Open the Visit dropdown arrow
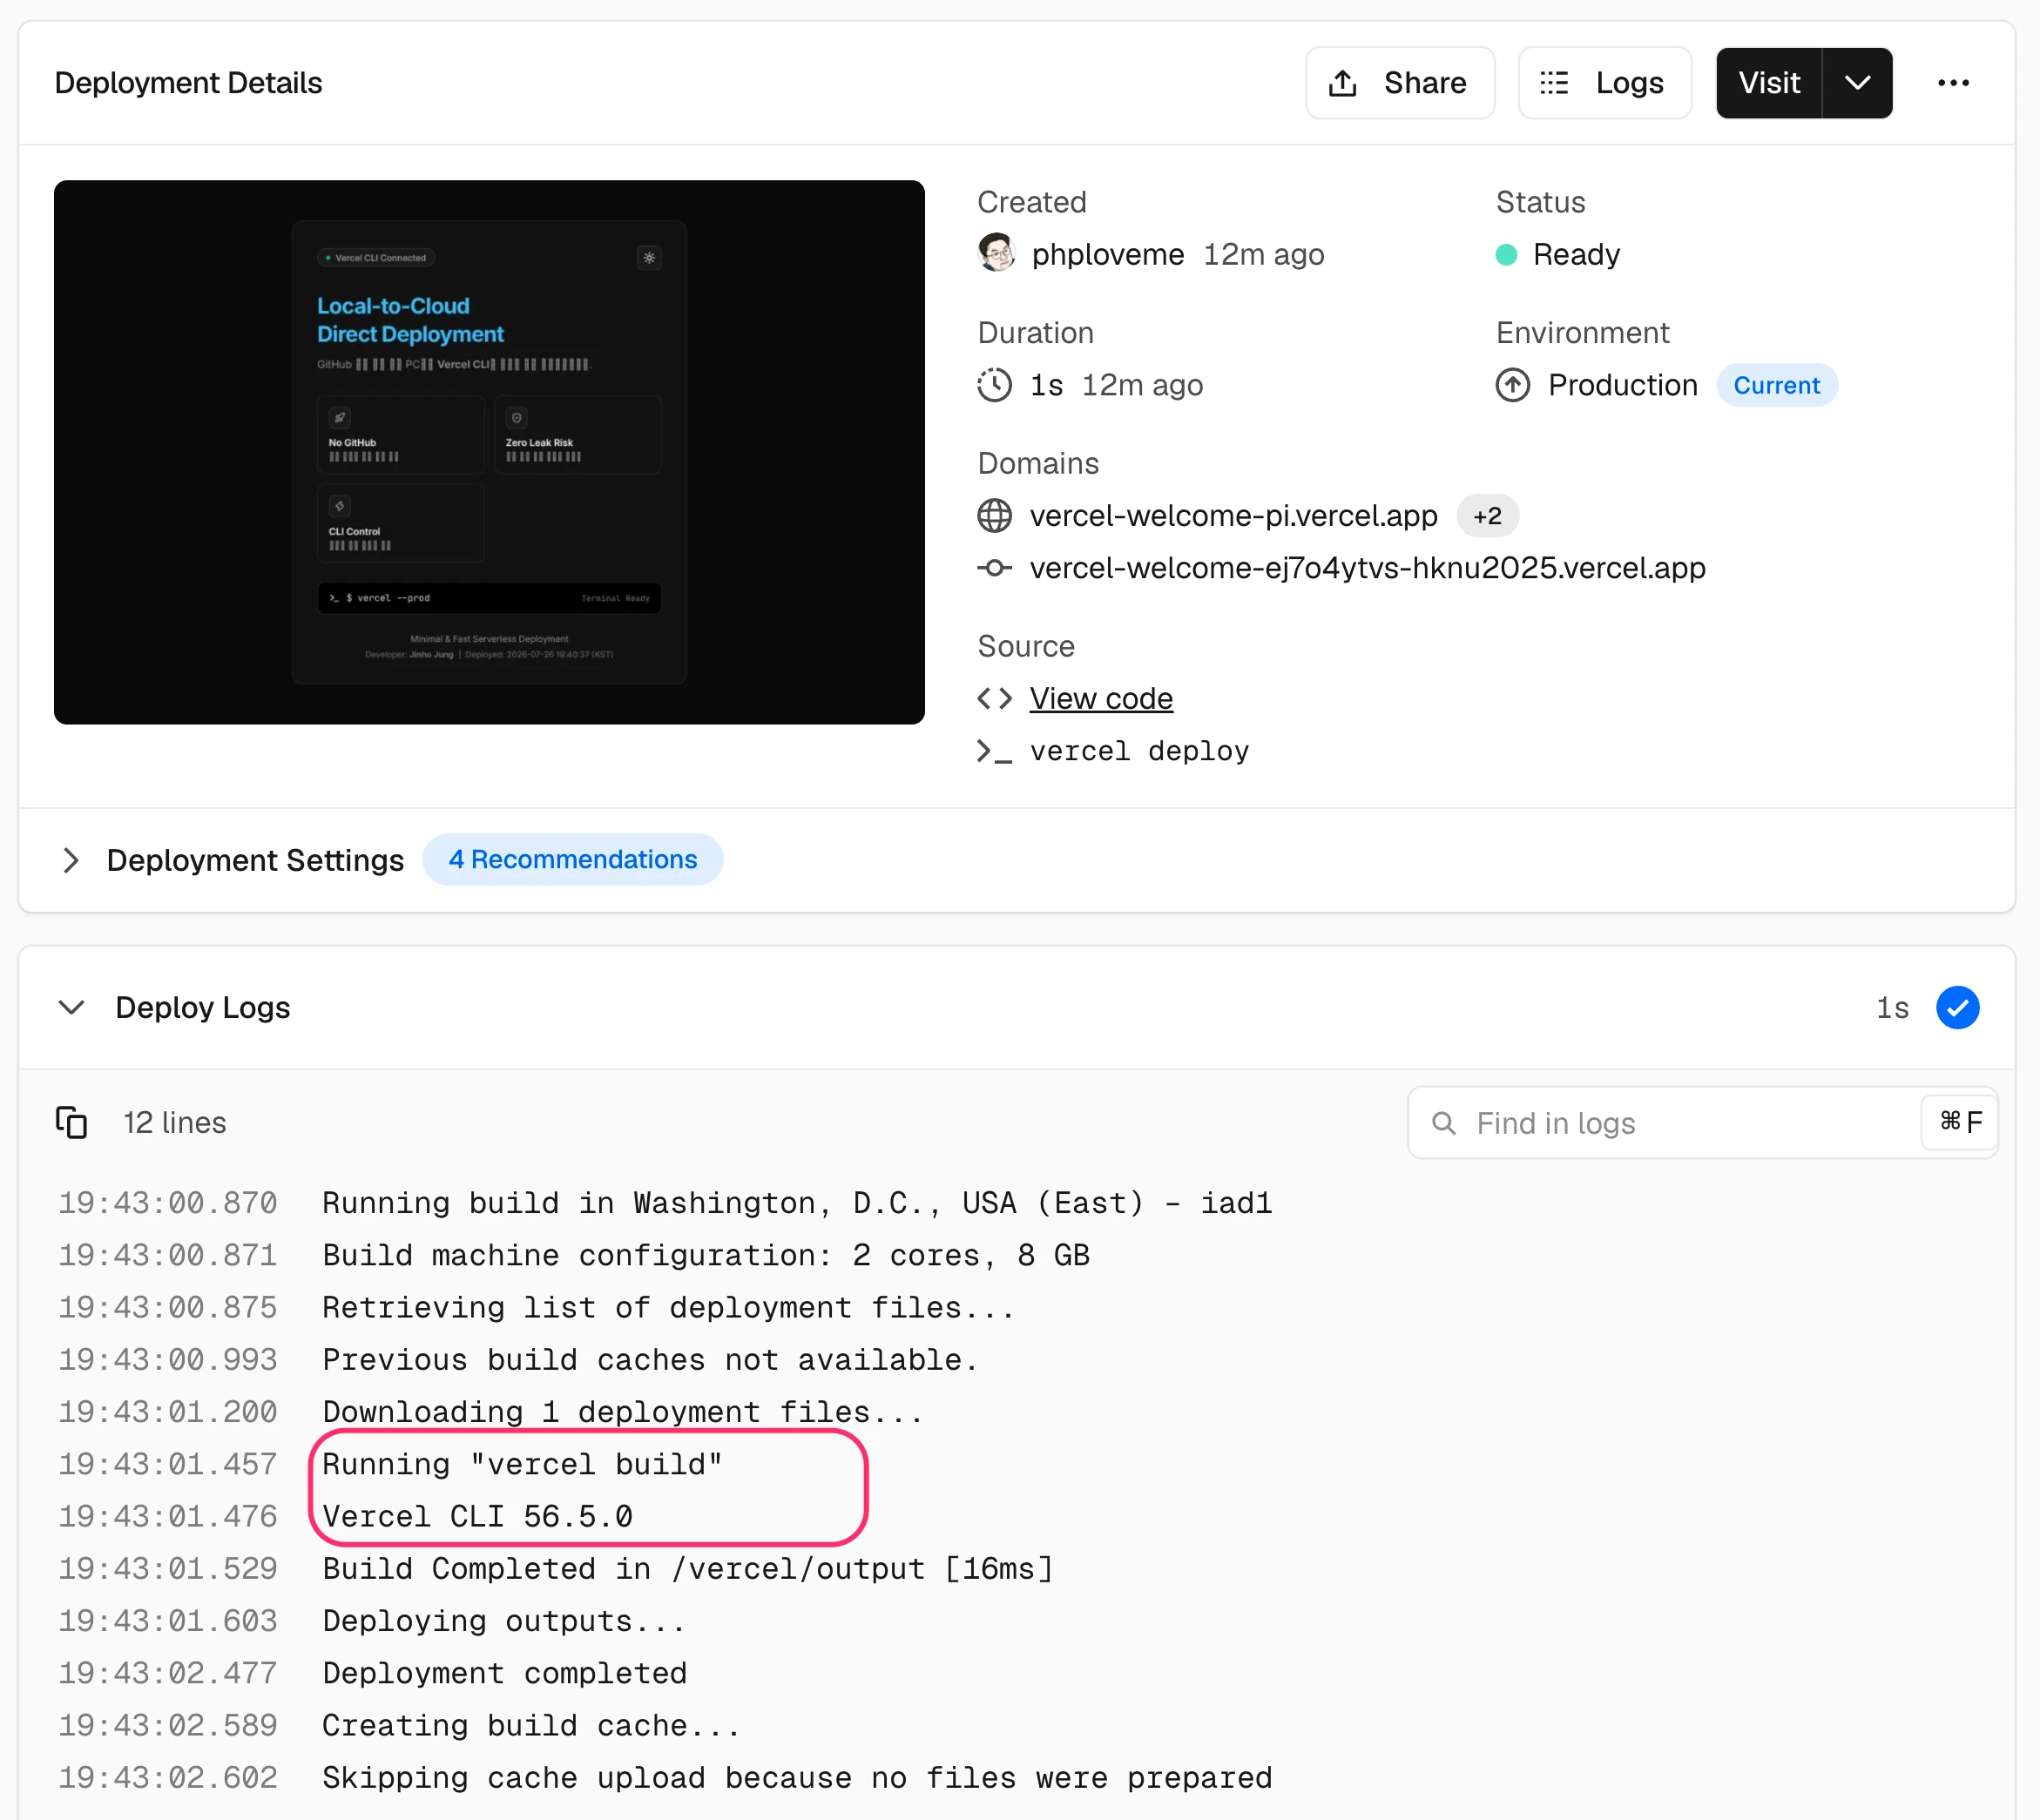 (1857, 83)
